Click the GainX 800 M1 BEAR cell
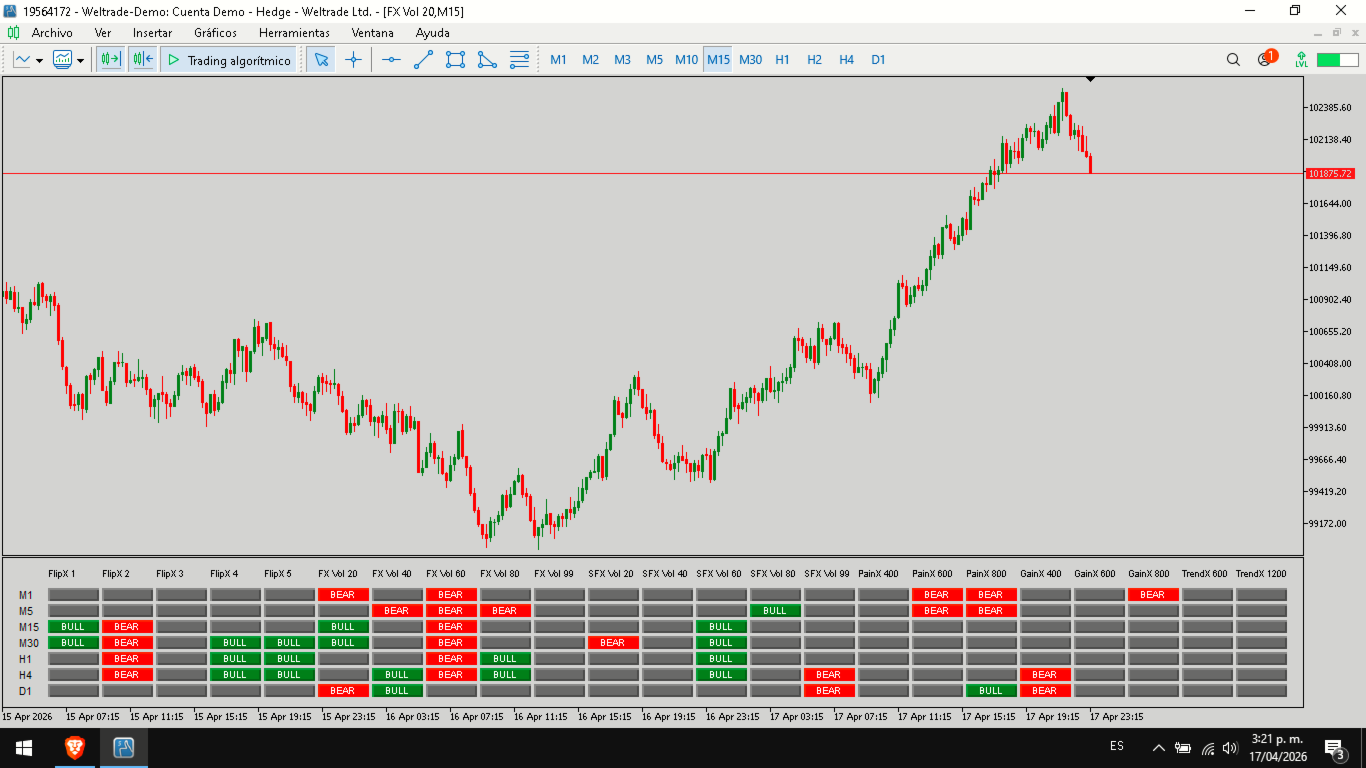The height and width of the screenshot is (768, 1366). (1153, 595)
